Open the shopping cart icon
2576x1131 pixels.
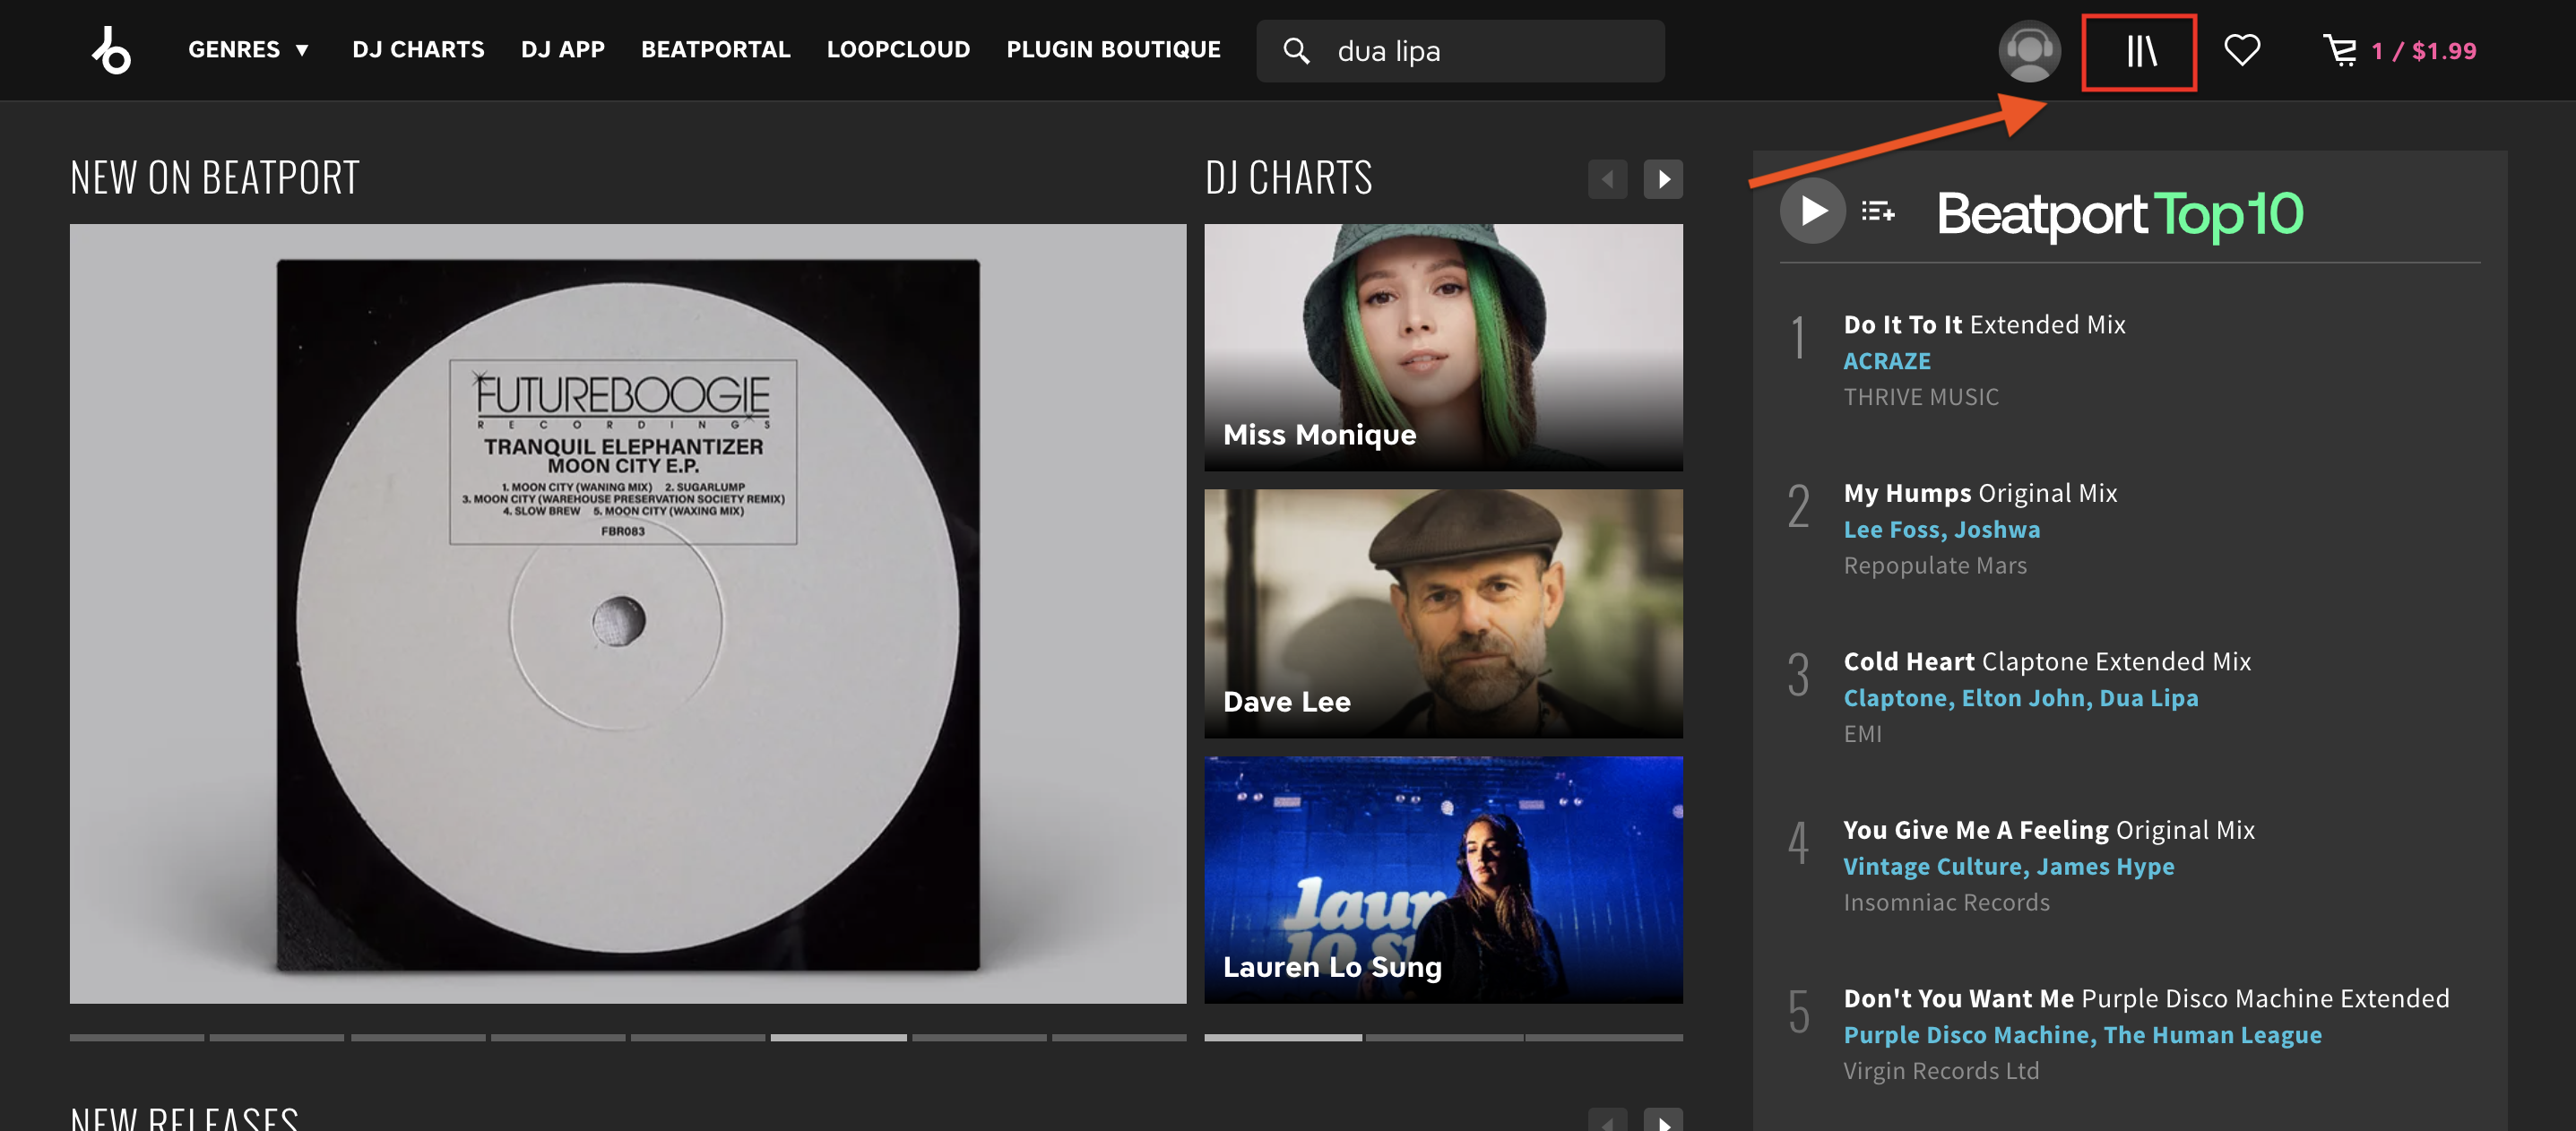[2340, 50]
